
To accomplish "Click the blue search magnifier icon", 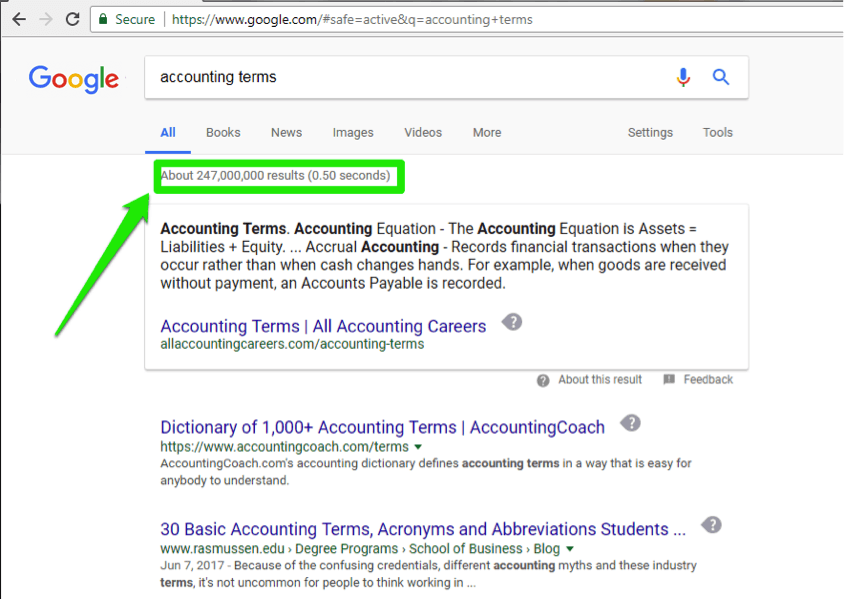I will [x=721, y=77].
